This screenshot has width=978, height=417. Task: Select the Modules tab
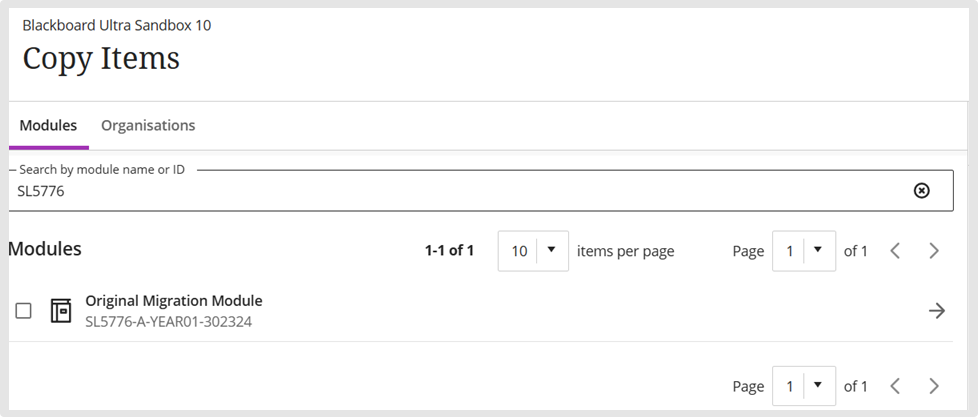(48, 125)
